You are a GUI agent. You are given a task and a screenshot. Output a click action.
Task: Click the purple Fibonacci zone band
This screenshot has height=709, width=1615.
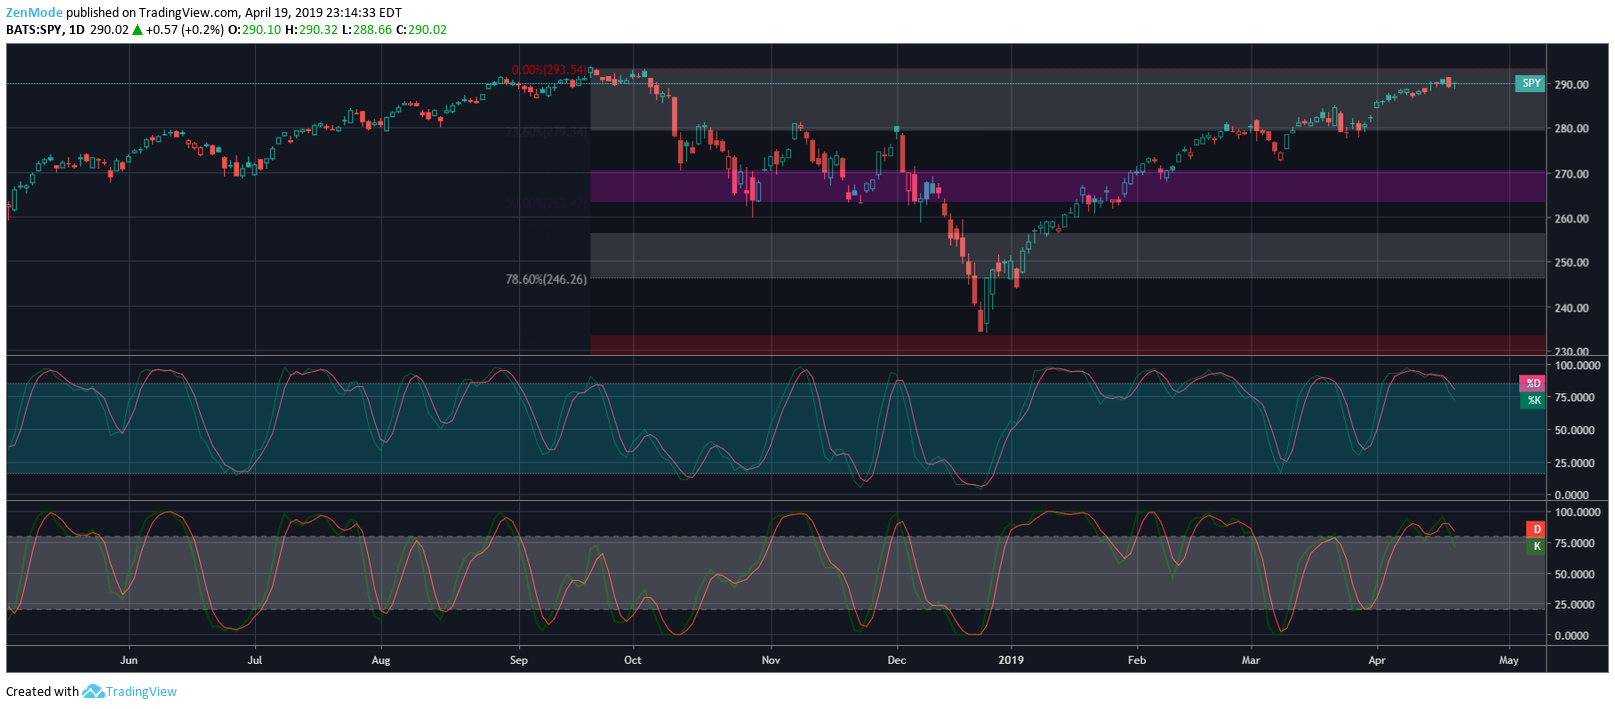coord(1067,186)
